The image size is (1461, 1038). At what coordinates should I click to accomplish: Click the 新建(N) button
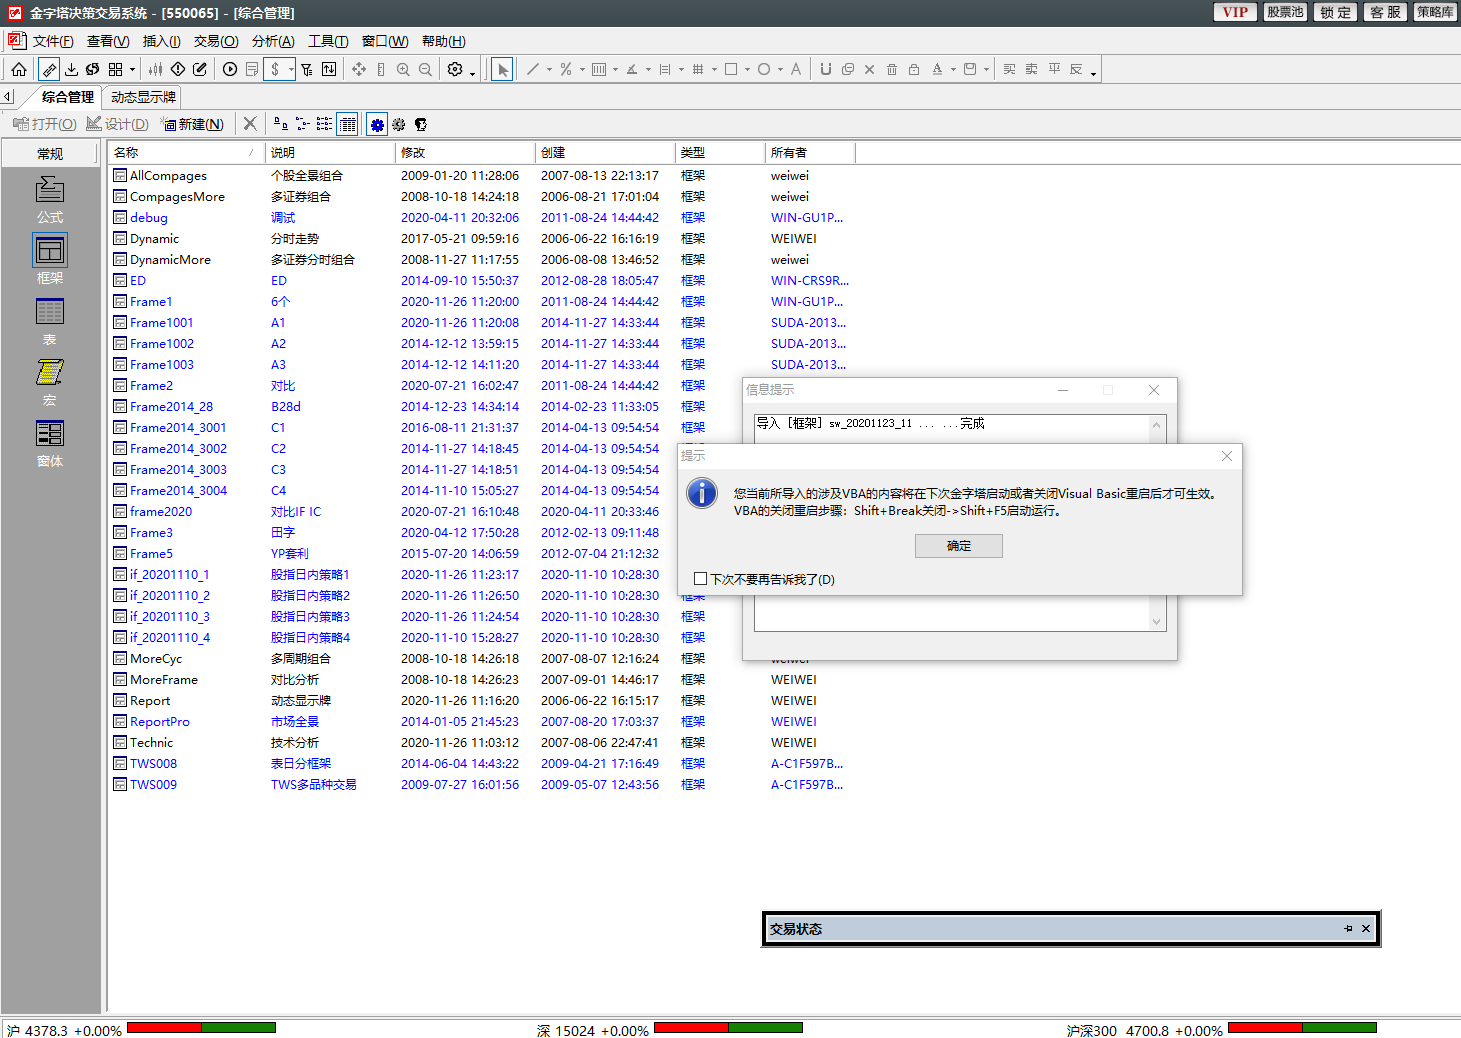coord(193,124)
